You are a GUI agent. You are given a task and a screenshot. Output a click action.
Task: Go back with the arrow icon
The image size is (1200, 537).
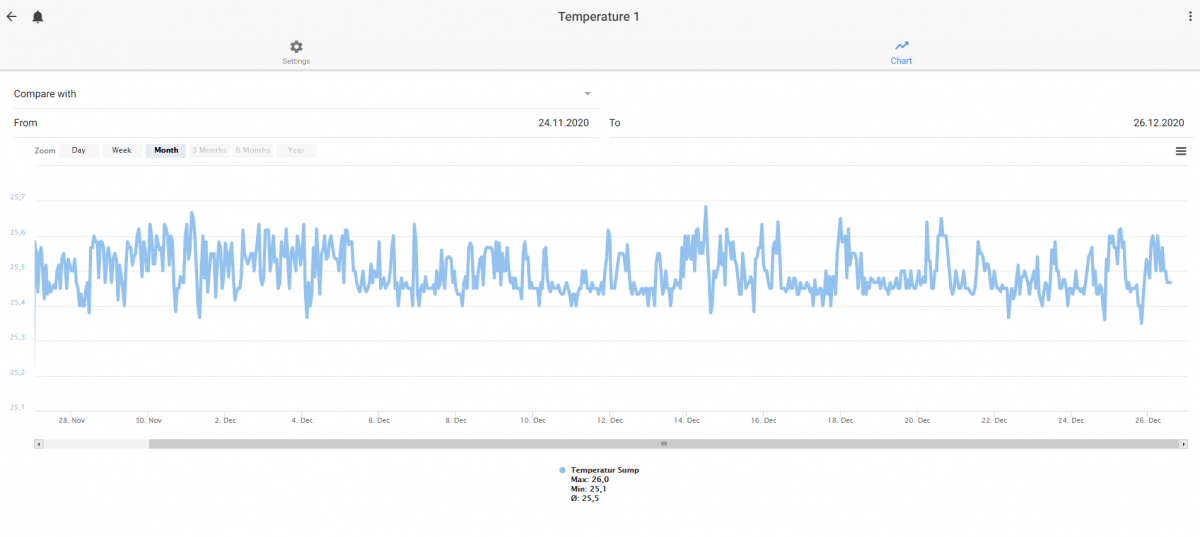coord(12,16)
